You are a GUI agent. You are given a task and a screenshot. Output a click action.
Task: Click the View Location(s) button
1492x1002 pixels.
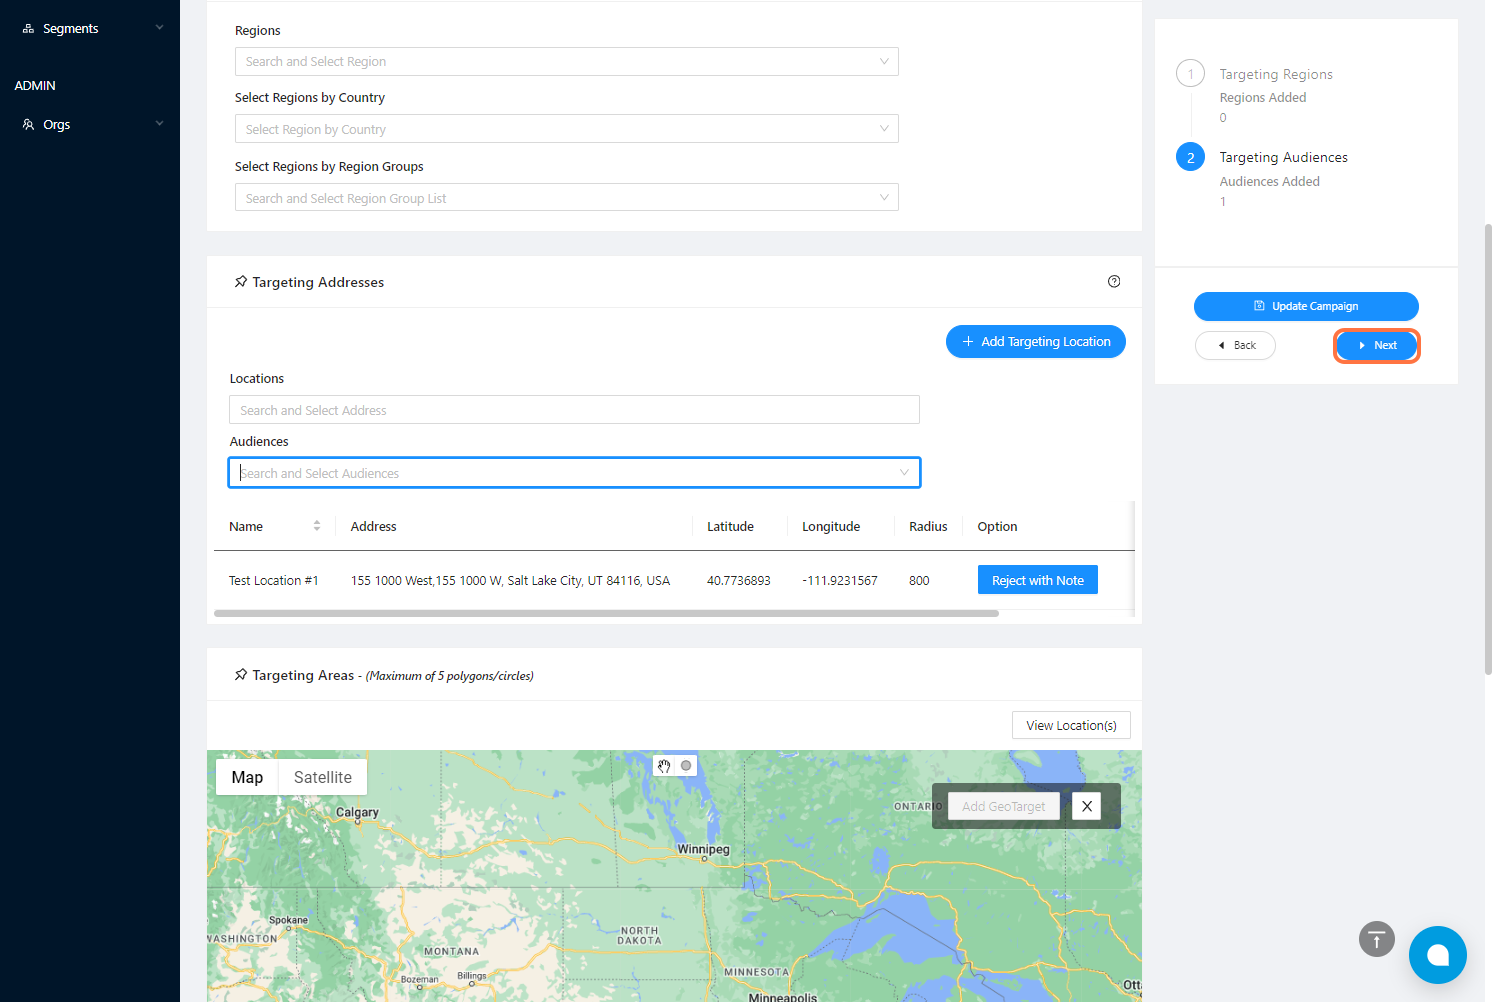coord(1071,725)
